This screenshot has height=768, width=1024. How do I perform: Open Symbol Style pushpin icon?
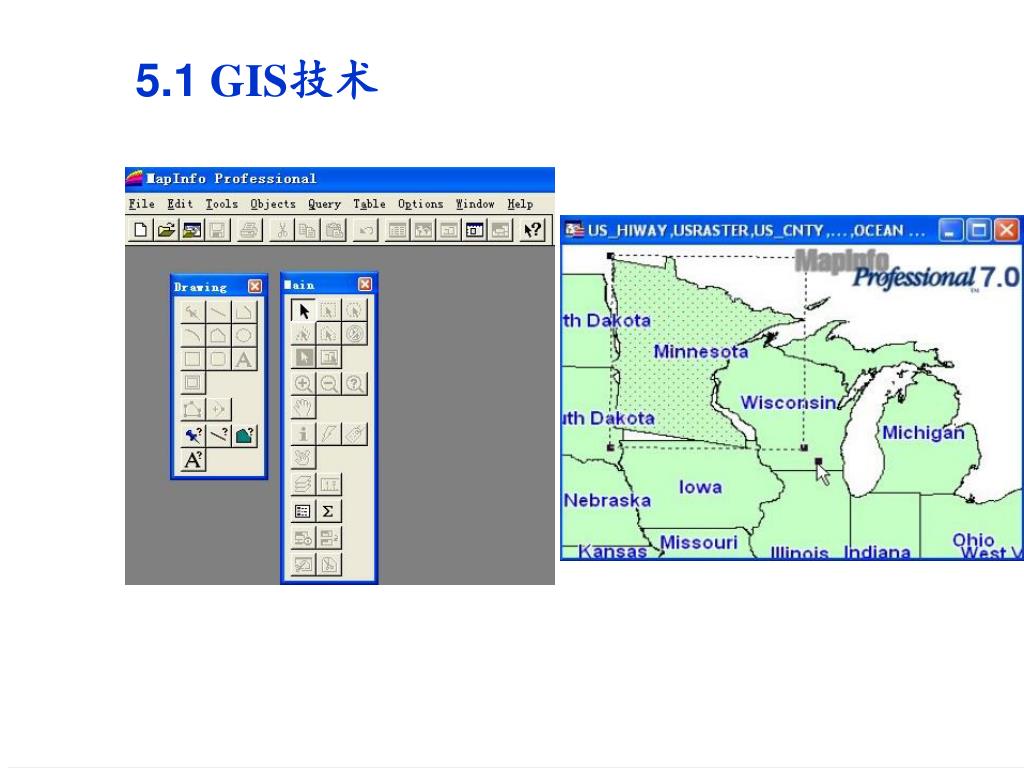click(x=193, y=435)
